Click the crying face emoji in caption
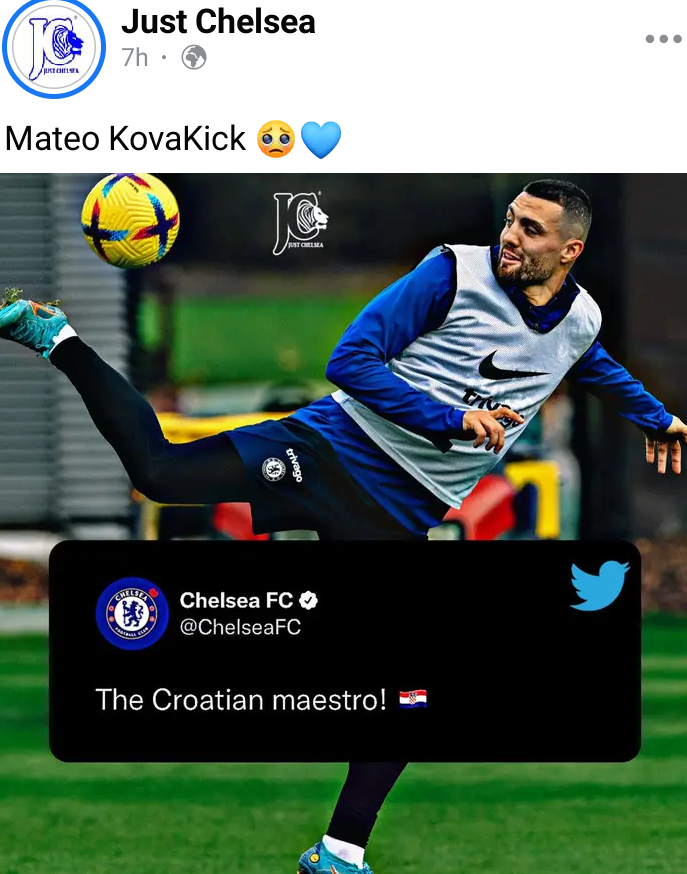687x874 pixels. 276,139
